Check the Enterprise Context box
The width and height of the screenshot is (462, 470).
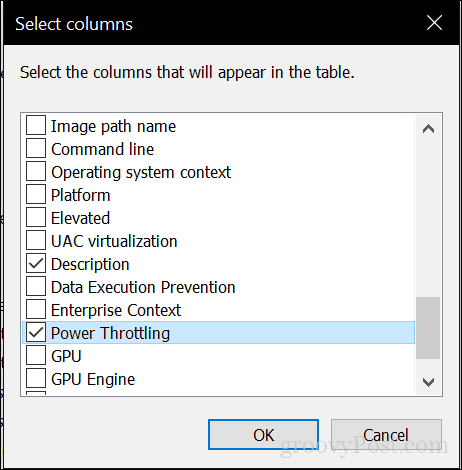(x=36, y=309)
